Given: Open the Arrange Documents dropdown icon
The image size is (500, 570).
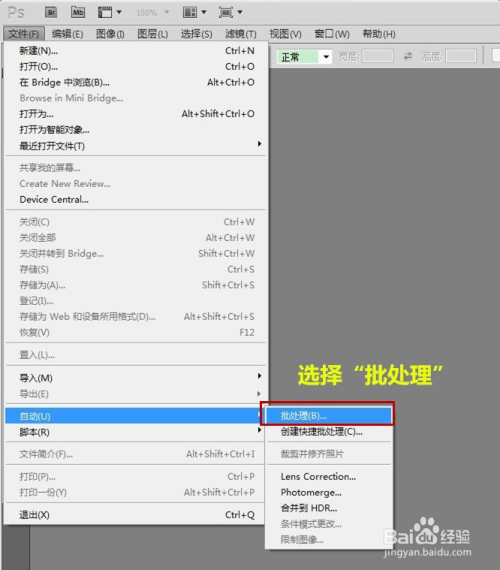Looking at the screenshot, I should point(195,12).
